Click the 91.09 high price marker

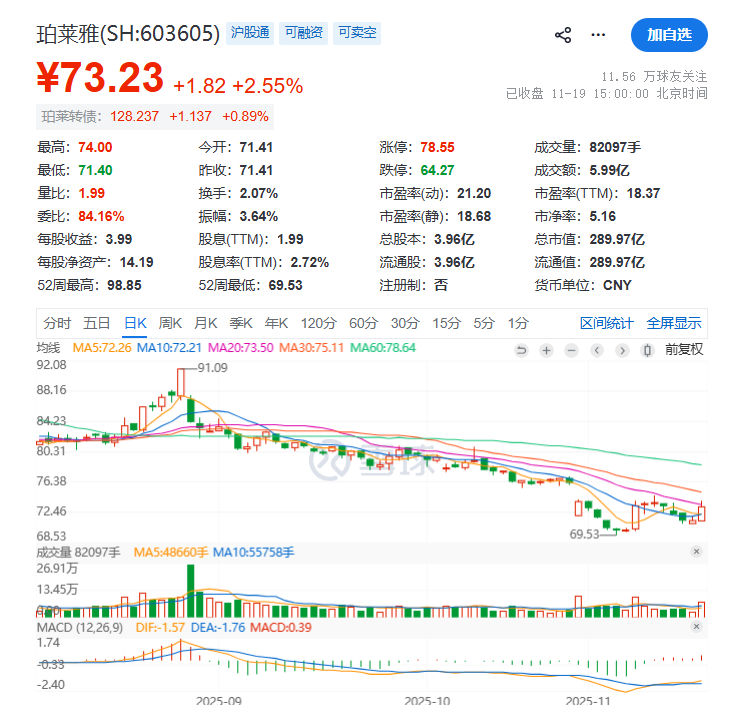coord(213,368)
